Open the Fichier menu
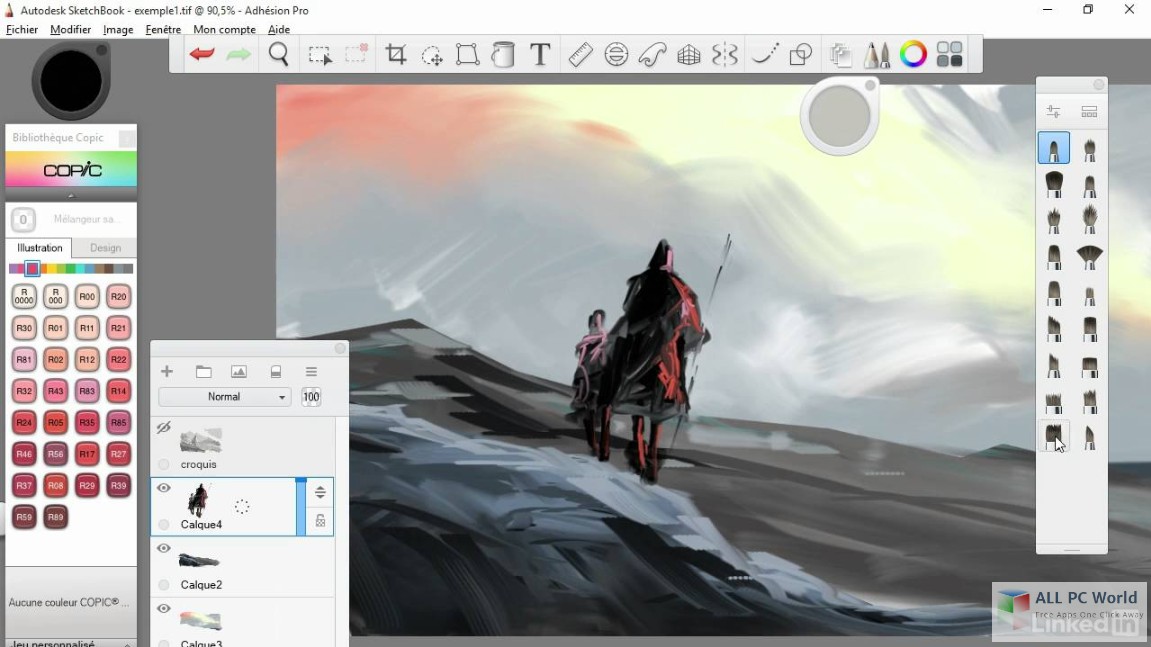This screenshot has width=1151, height=647. point(22,29)
